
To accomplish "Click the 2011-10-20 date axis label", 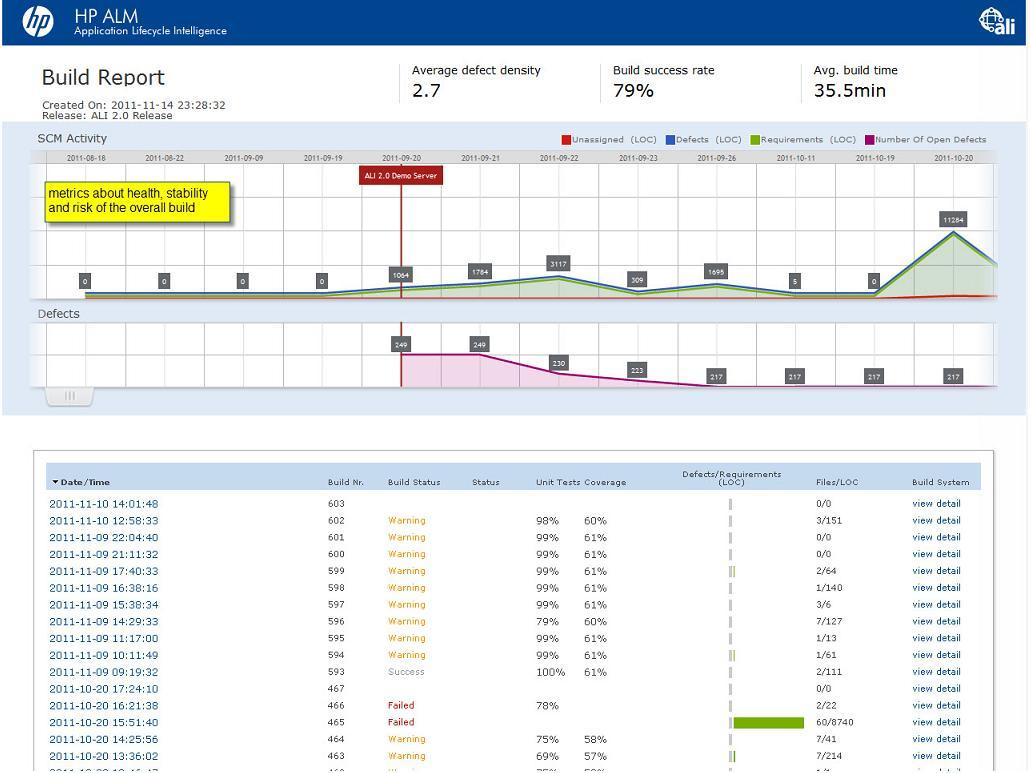I will (953, 158).
